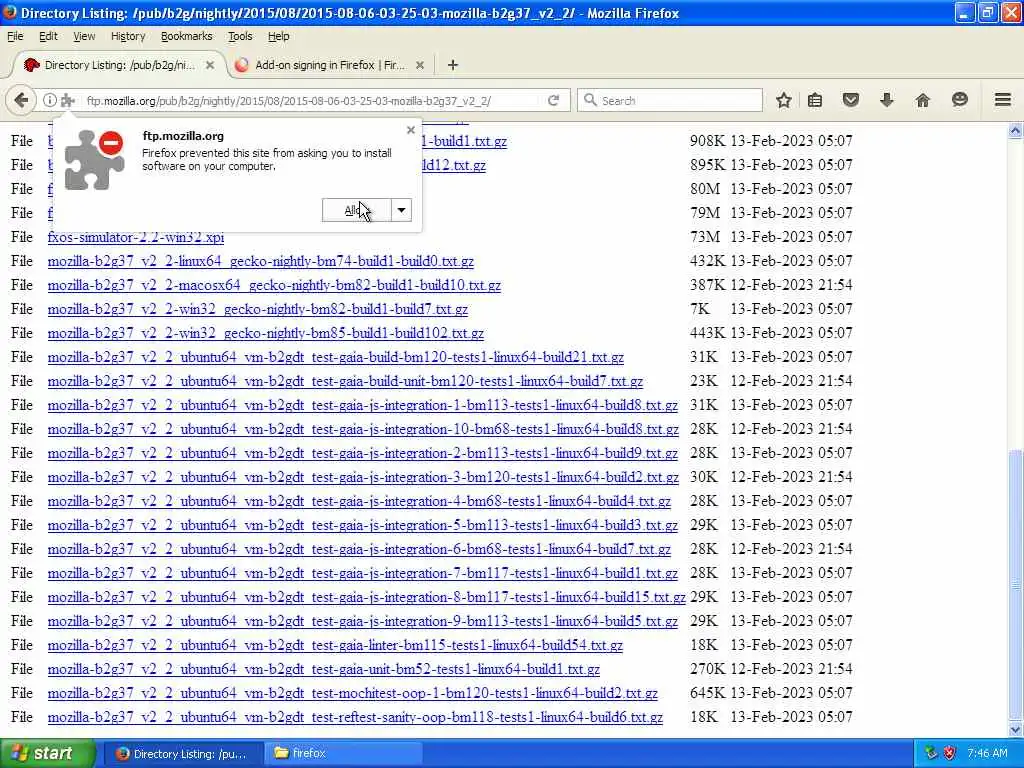Open a new tab with plus button

tap(453, 65)
